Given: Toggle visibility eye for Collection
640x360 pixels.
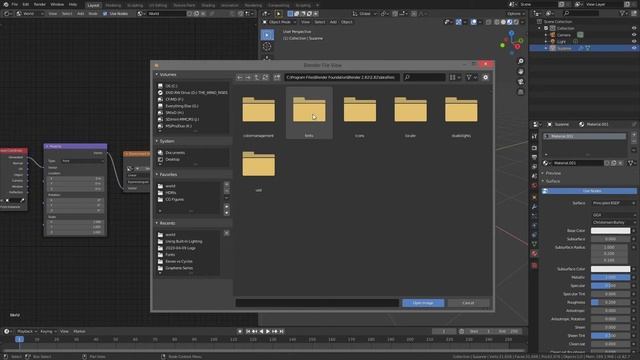Looking at the screenshot, I should [x=634, y=28].
